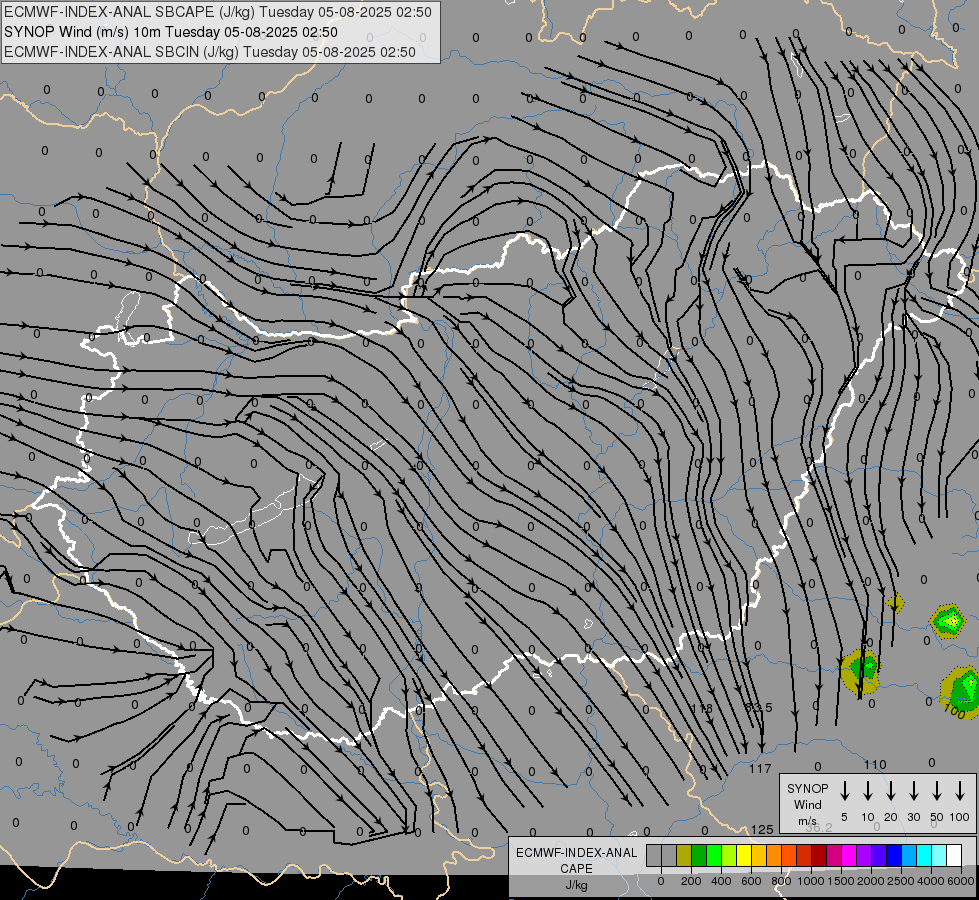
Task: Click the italic 100 contour label
Action: pyautogui.click(x=955, y=710)
